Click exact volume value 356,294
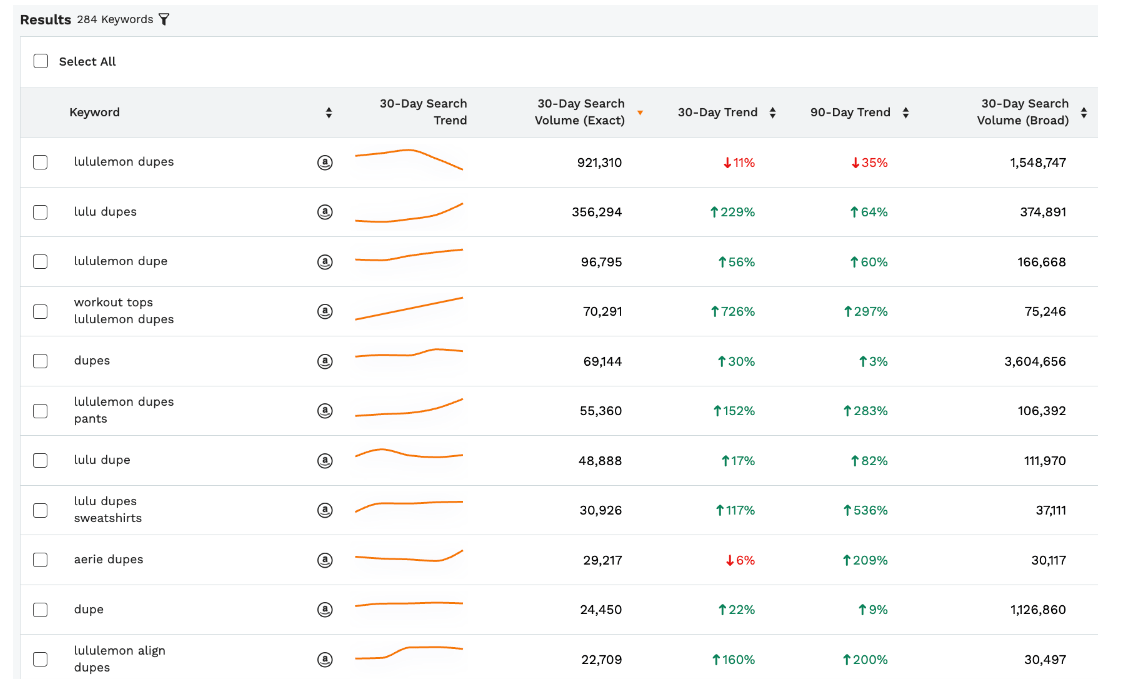 point(596,212)
